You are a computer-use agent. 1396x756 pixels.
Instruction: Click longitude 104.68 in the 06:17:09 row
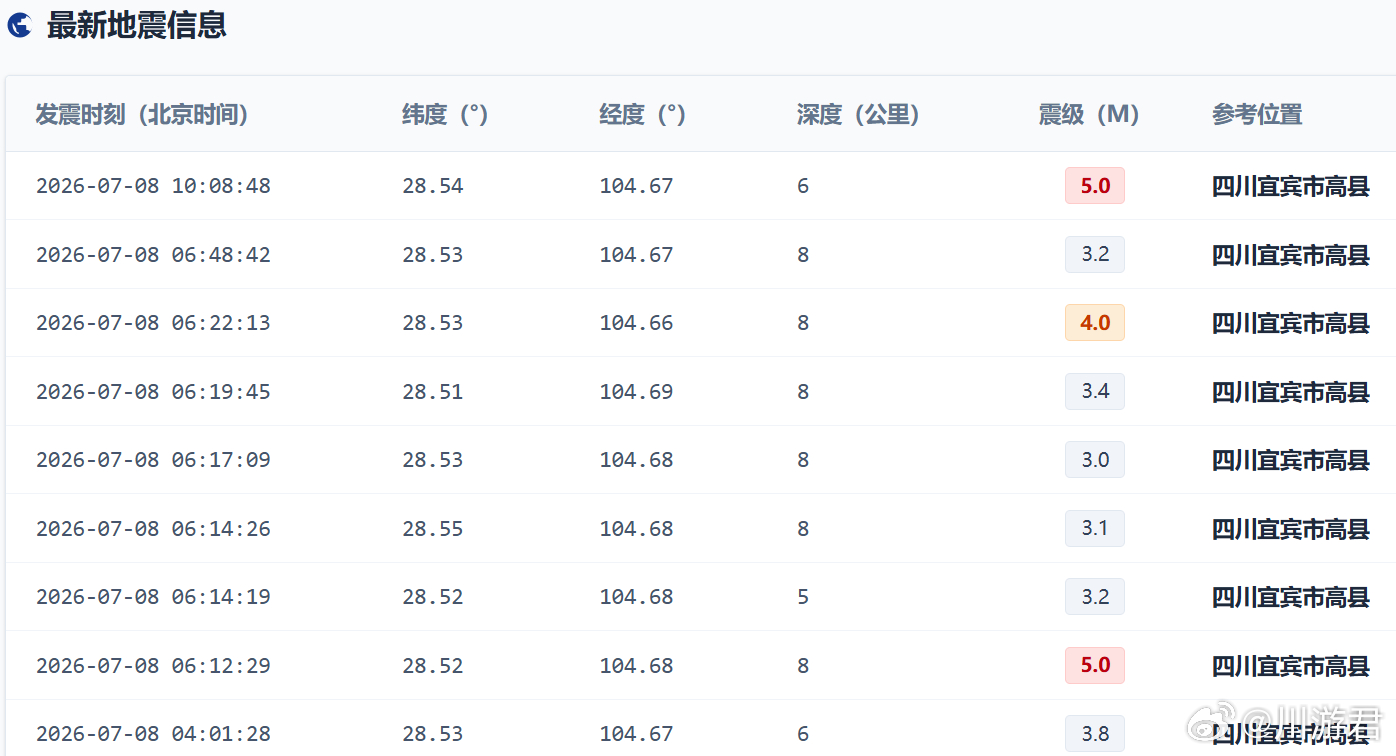pos(636,460)
